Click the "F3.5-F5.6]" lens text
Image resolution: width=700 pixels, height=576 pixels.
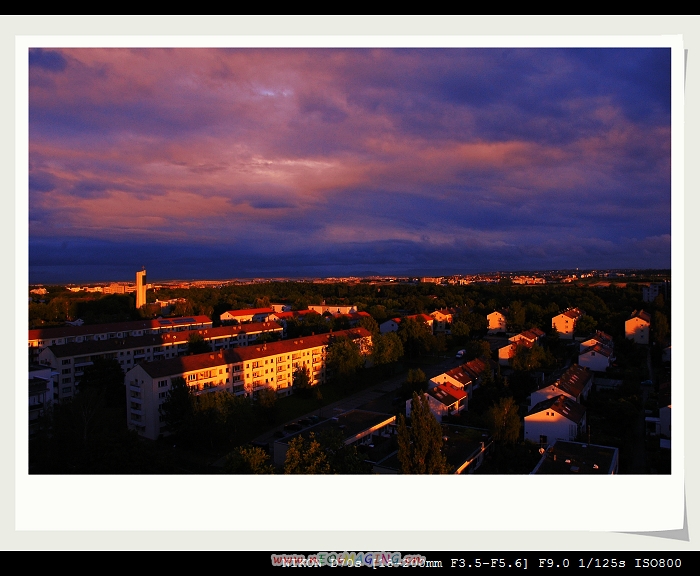pyautogui.click(x=489, y=563)
